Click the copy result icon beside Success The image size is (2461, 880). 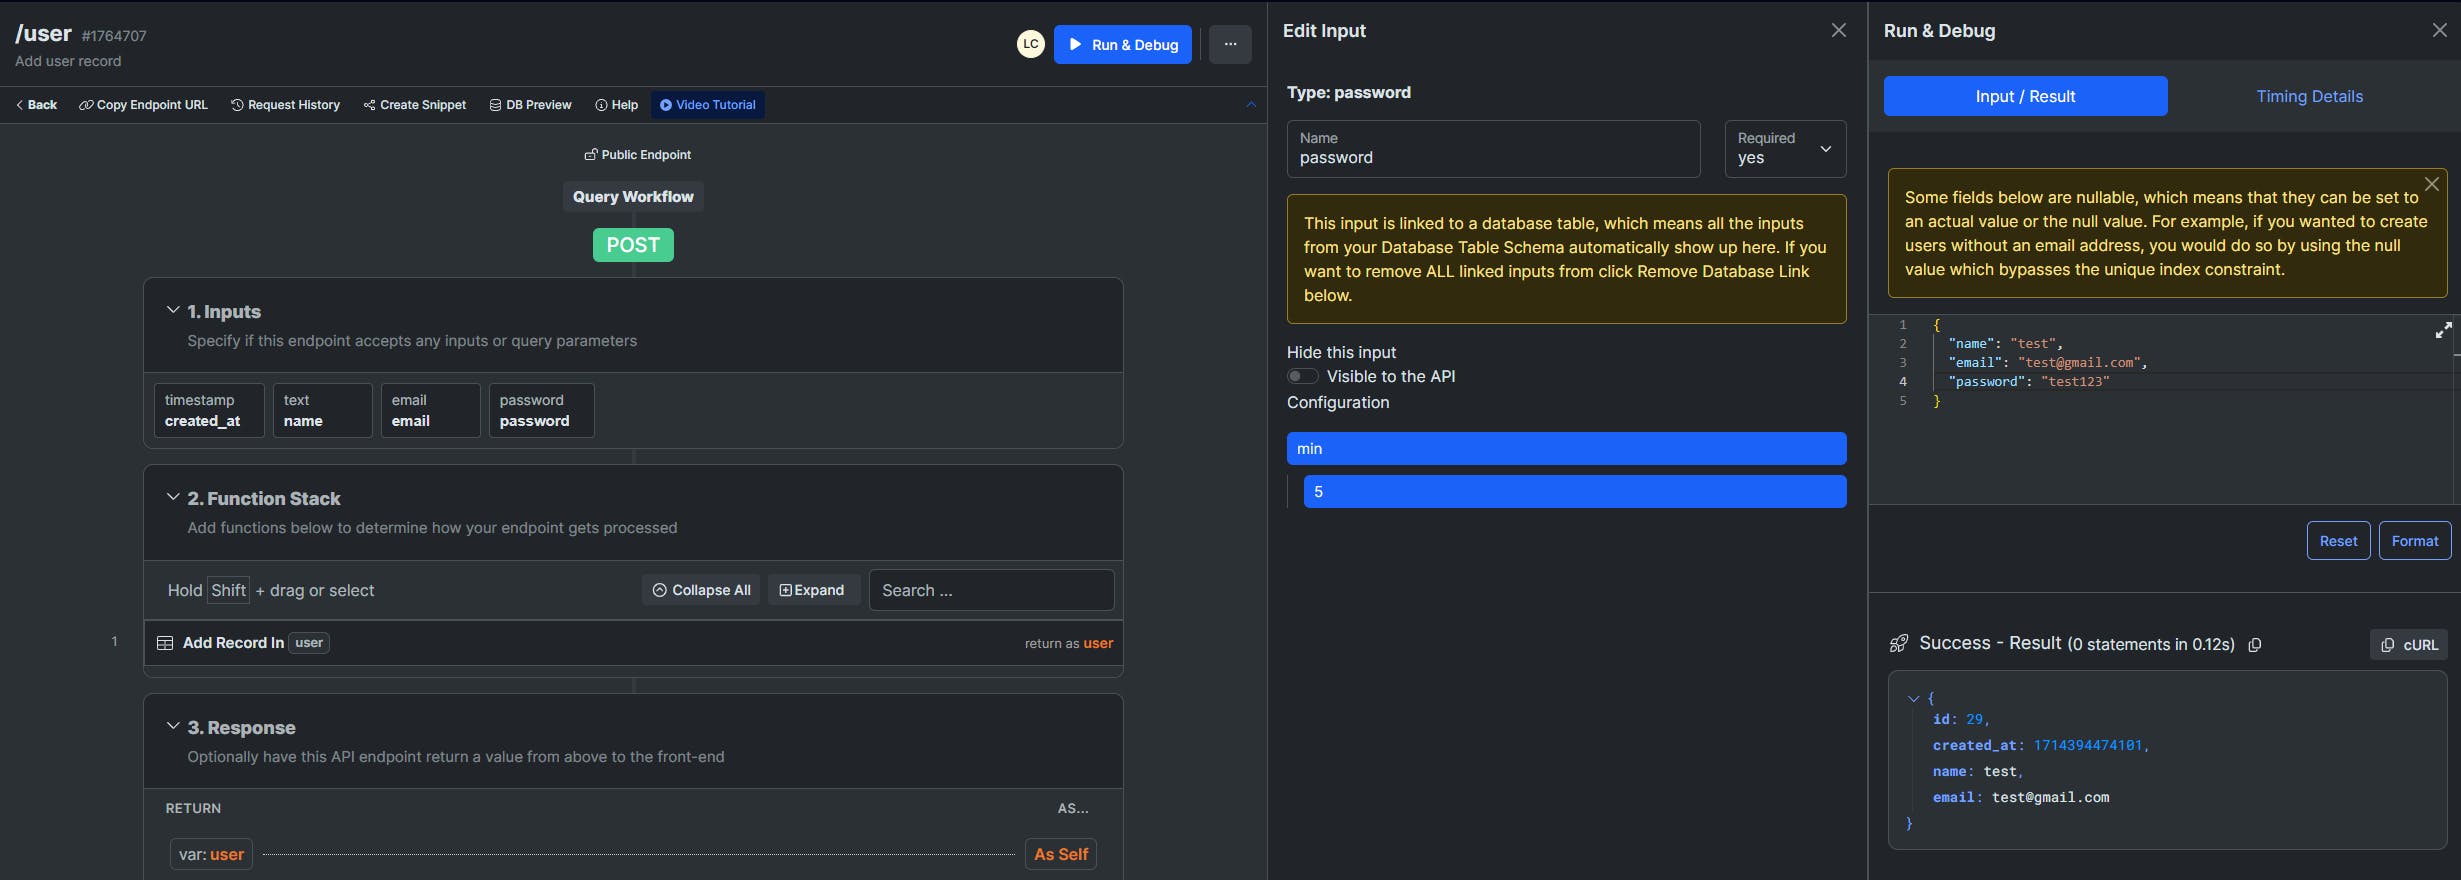[x=2255, y=645]
